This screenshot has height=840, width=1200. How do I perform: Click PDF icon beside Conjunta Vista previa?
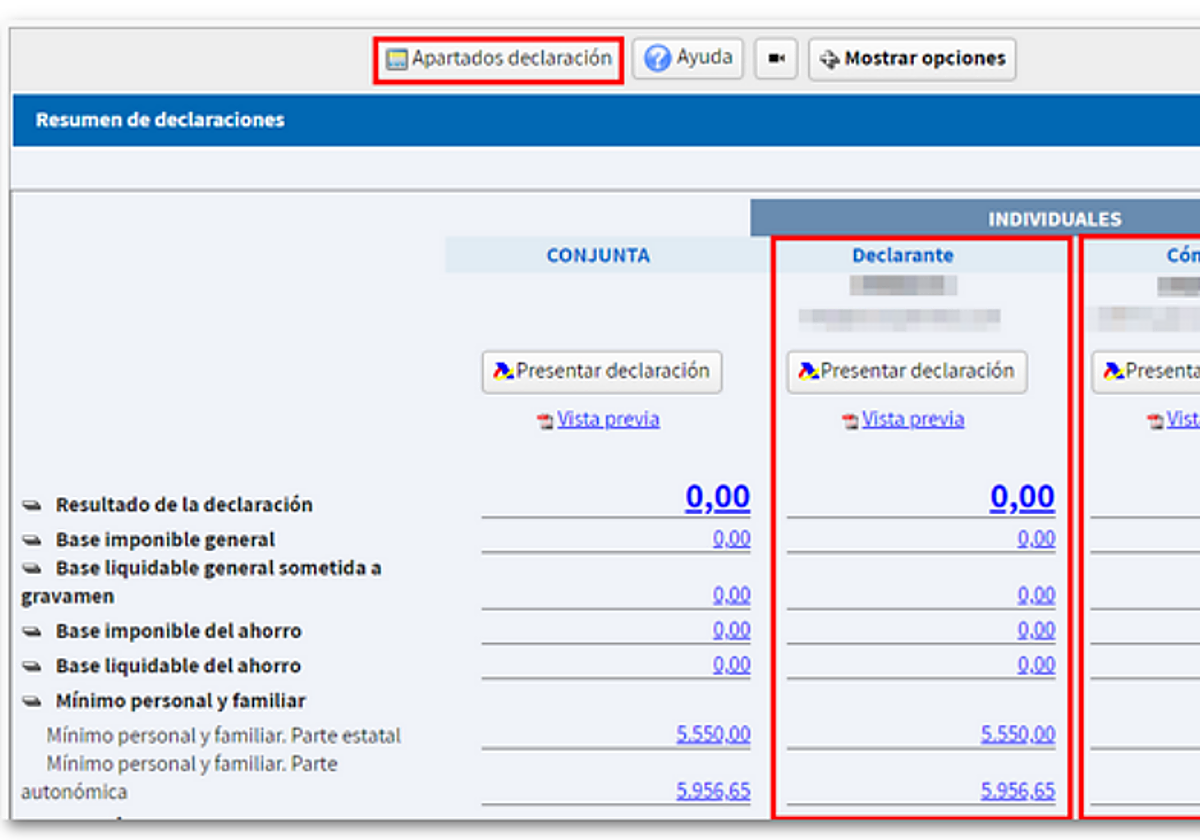coord(545,421)
